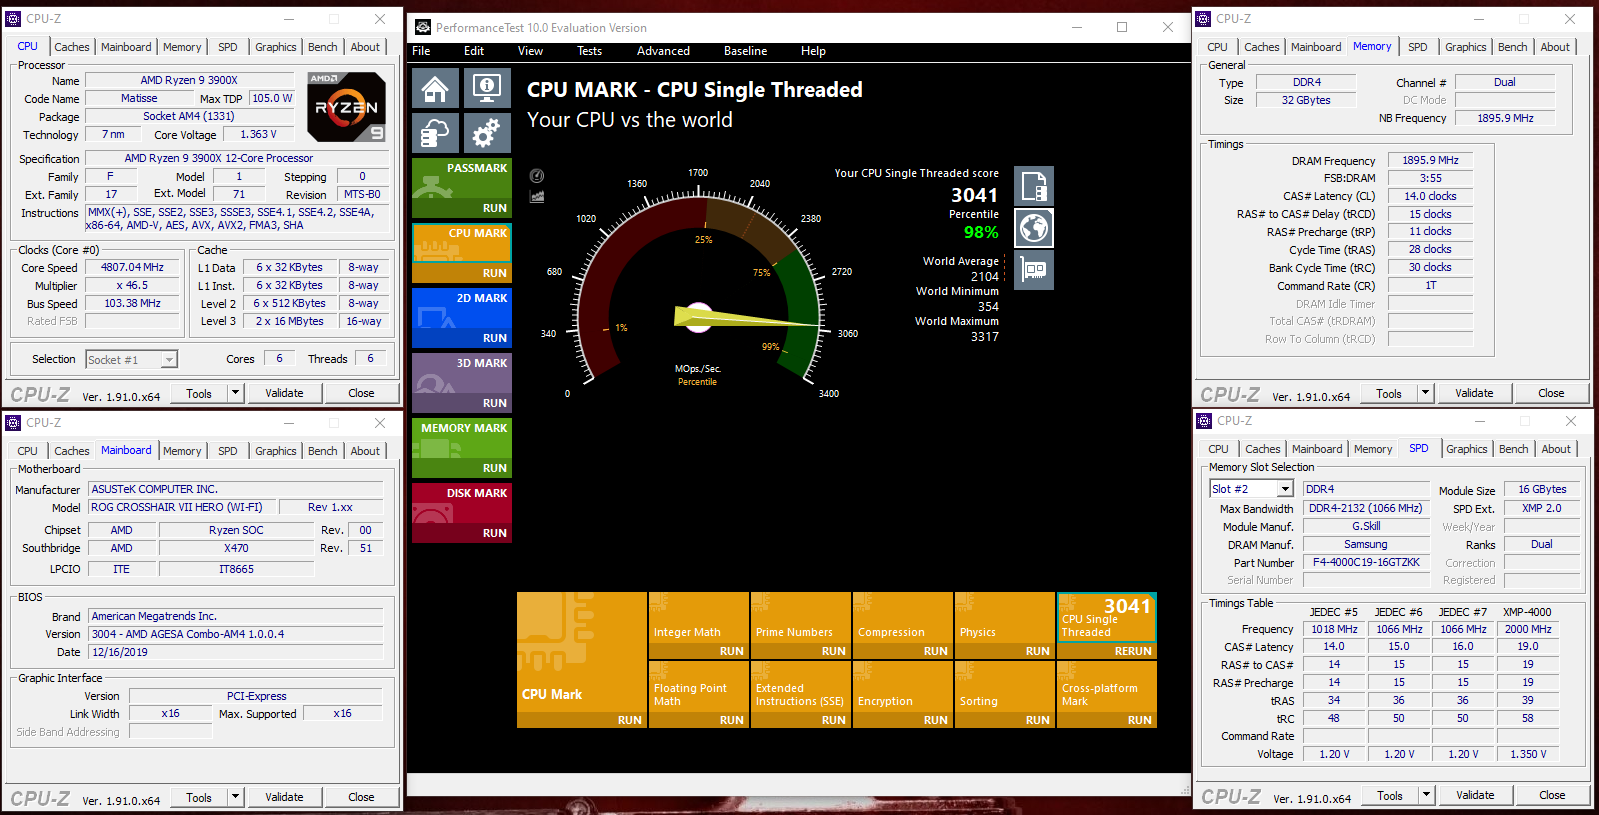
Task: Click Validate in the CPU-Z Processor window
Action: point(284,393)
